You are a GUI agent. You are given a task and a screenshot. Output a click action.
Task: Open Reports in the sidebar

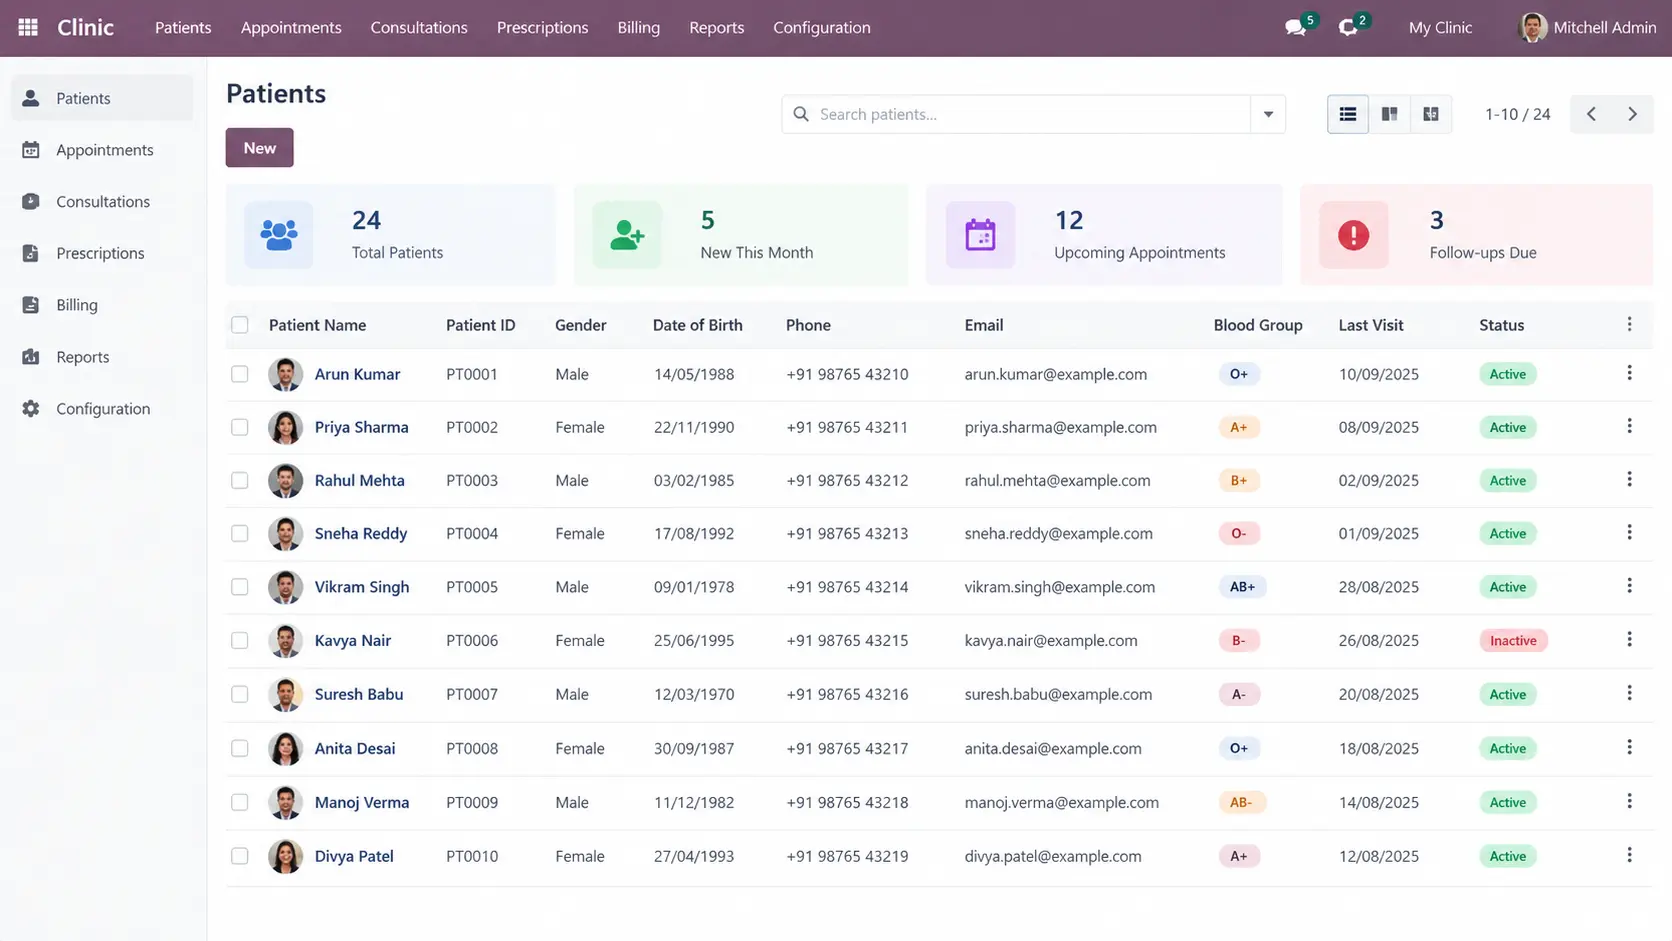pyautogui.click(x=102, y=357)
